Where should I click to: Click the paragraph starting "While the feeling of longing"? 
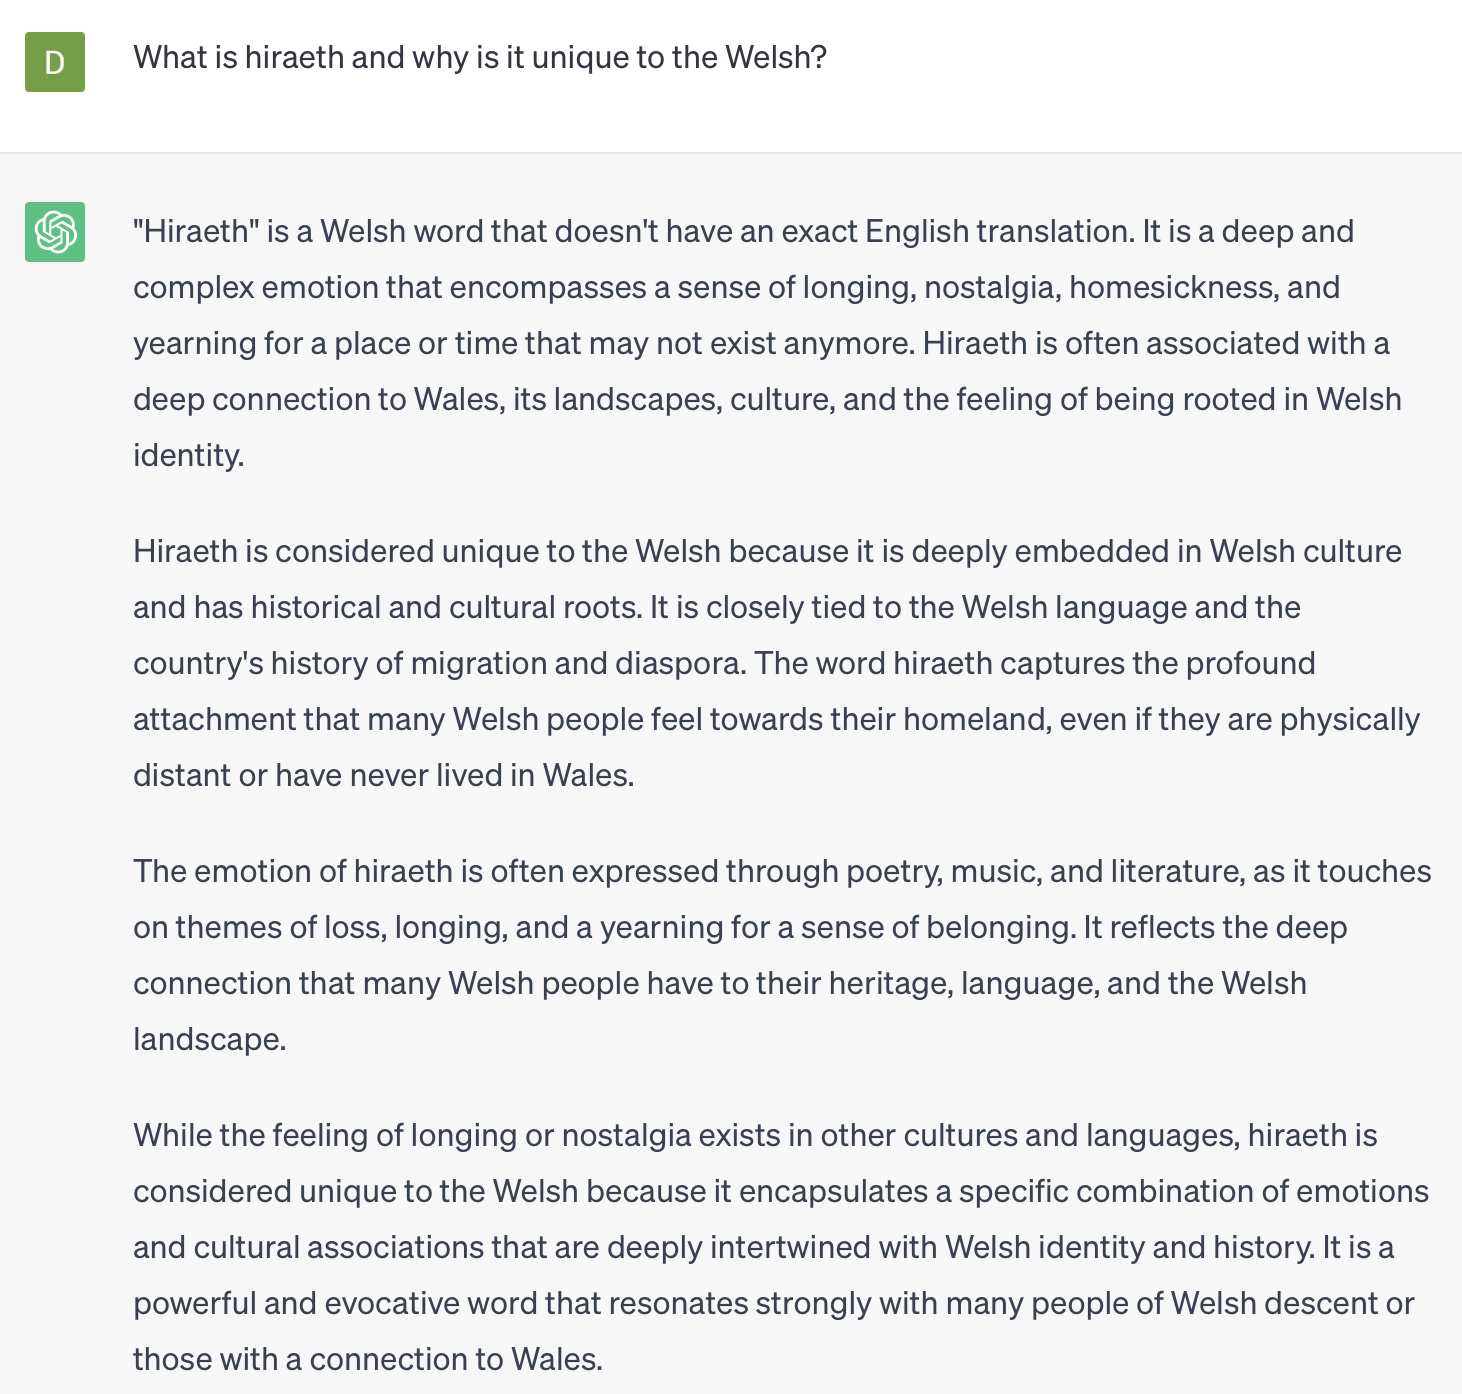tap(781, 1247)
